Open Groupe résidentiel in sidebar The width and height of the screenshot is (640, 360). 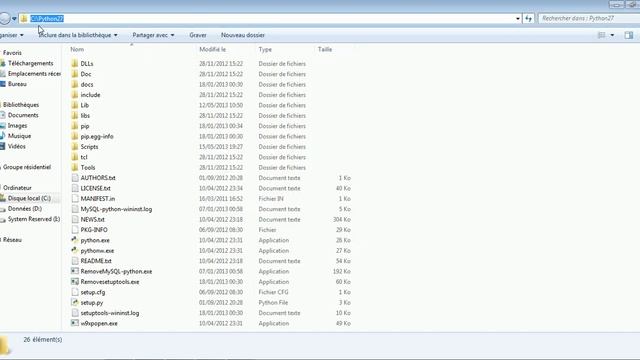27,167
